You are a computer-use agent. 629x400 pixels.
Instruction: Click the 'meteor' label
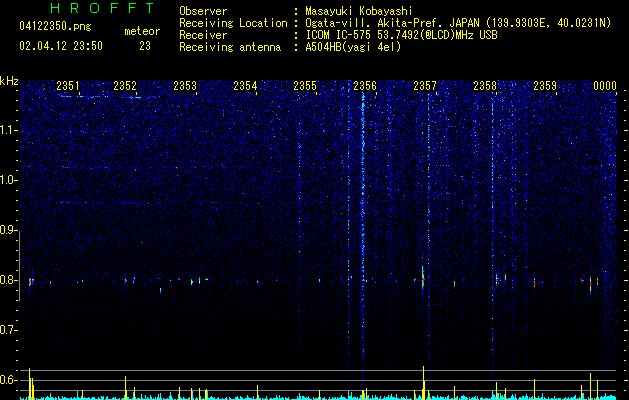142,31
